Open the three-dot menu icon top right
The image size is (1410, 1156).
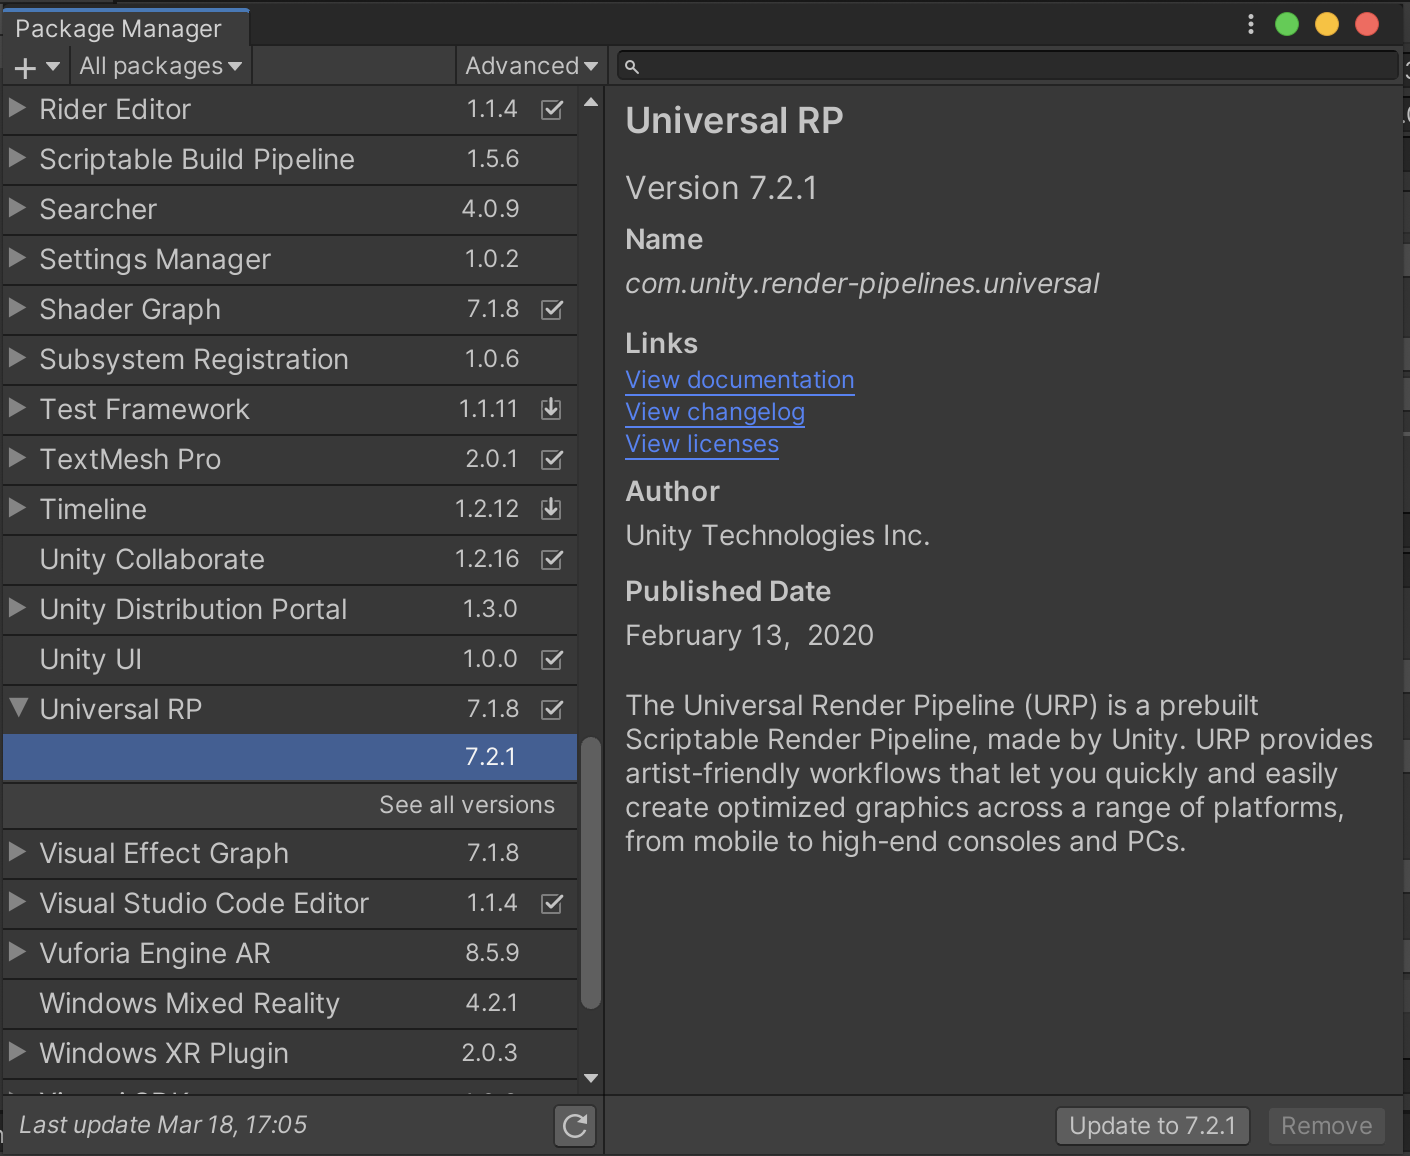(x=1251, y=23)
